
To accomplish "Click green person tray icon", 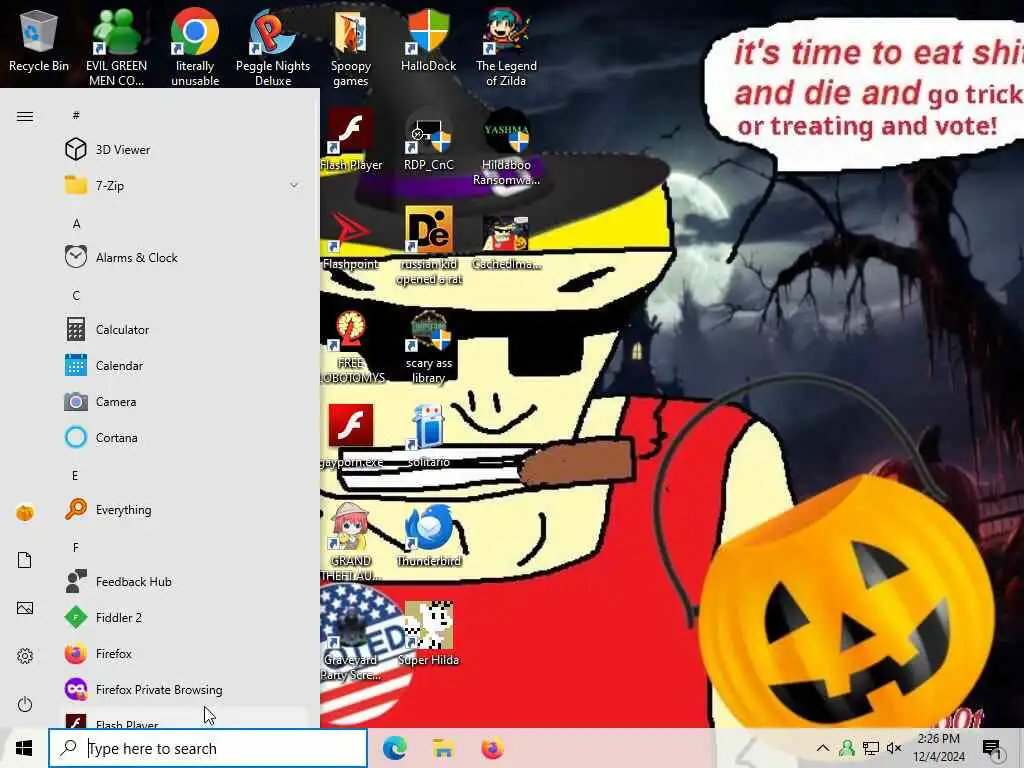I will (847, 748).
